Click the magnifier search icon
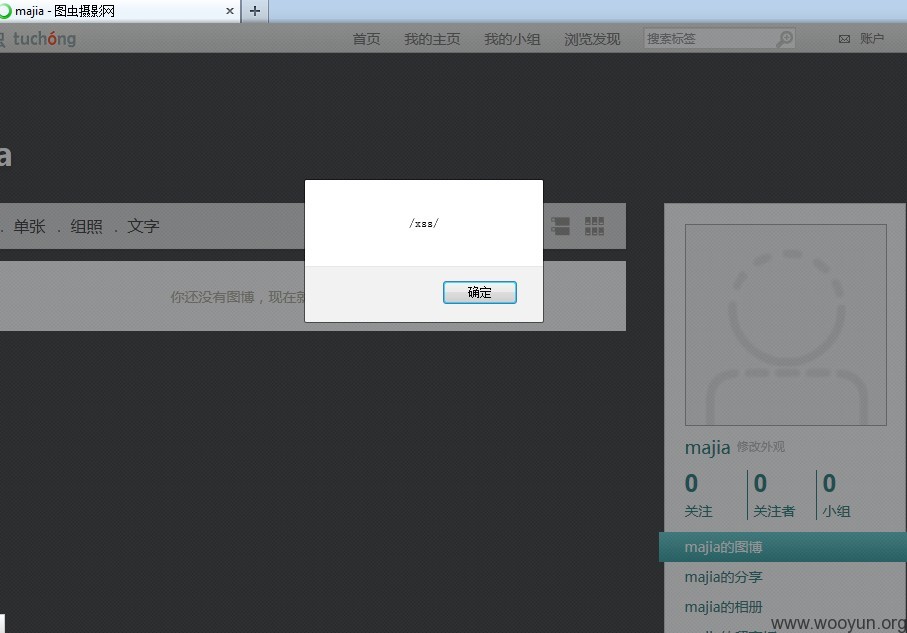This screenshot has width=907, height=633. tap(785, 39)
